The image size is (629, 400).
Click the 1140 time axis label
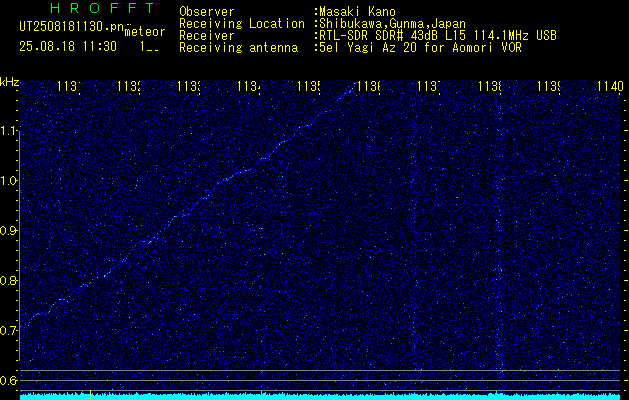coord(610,86)
